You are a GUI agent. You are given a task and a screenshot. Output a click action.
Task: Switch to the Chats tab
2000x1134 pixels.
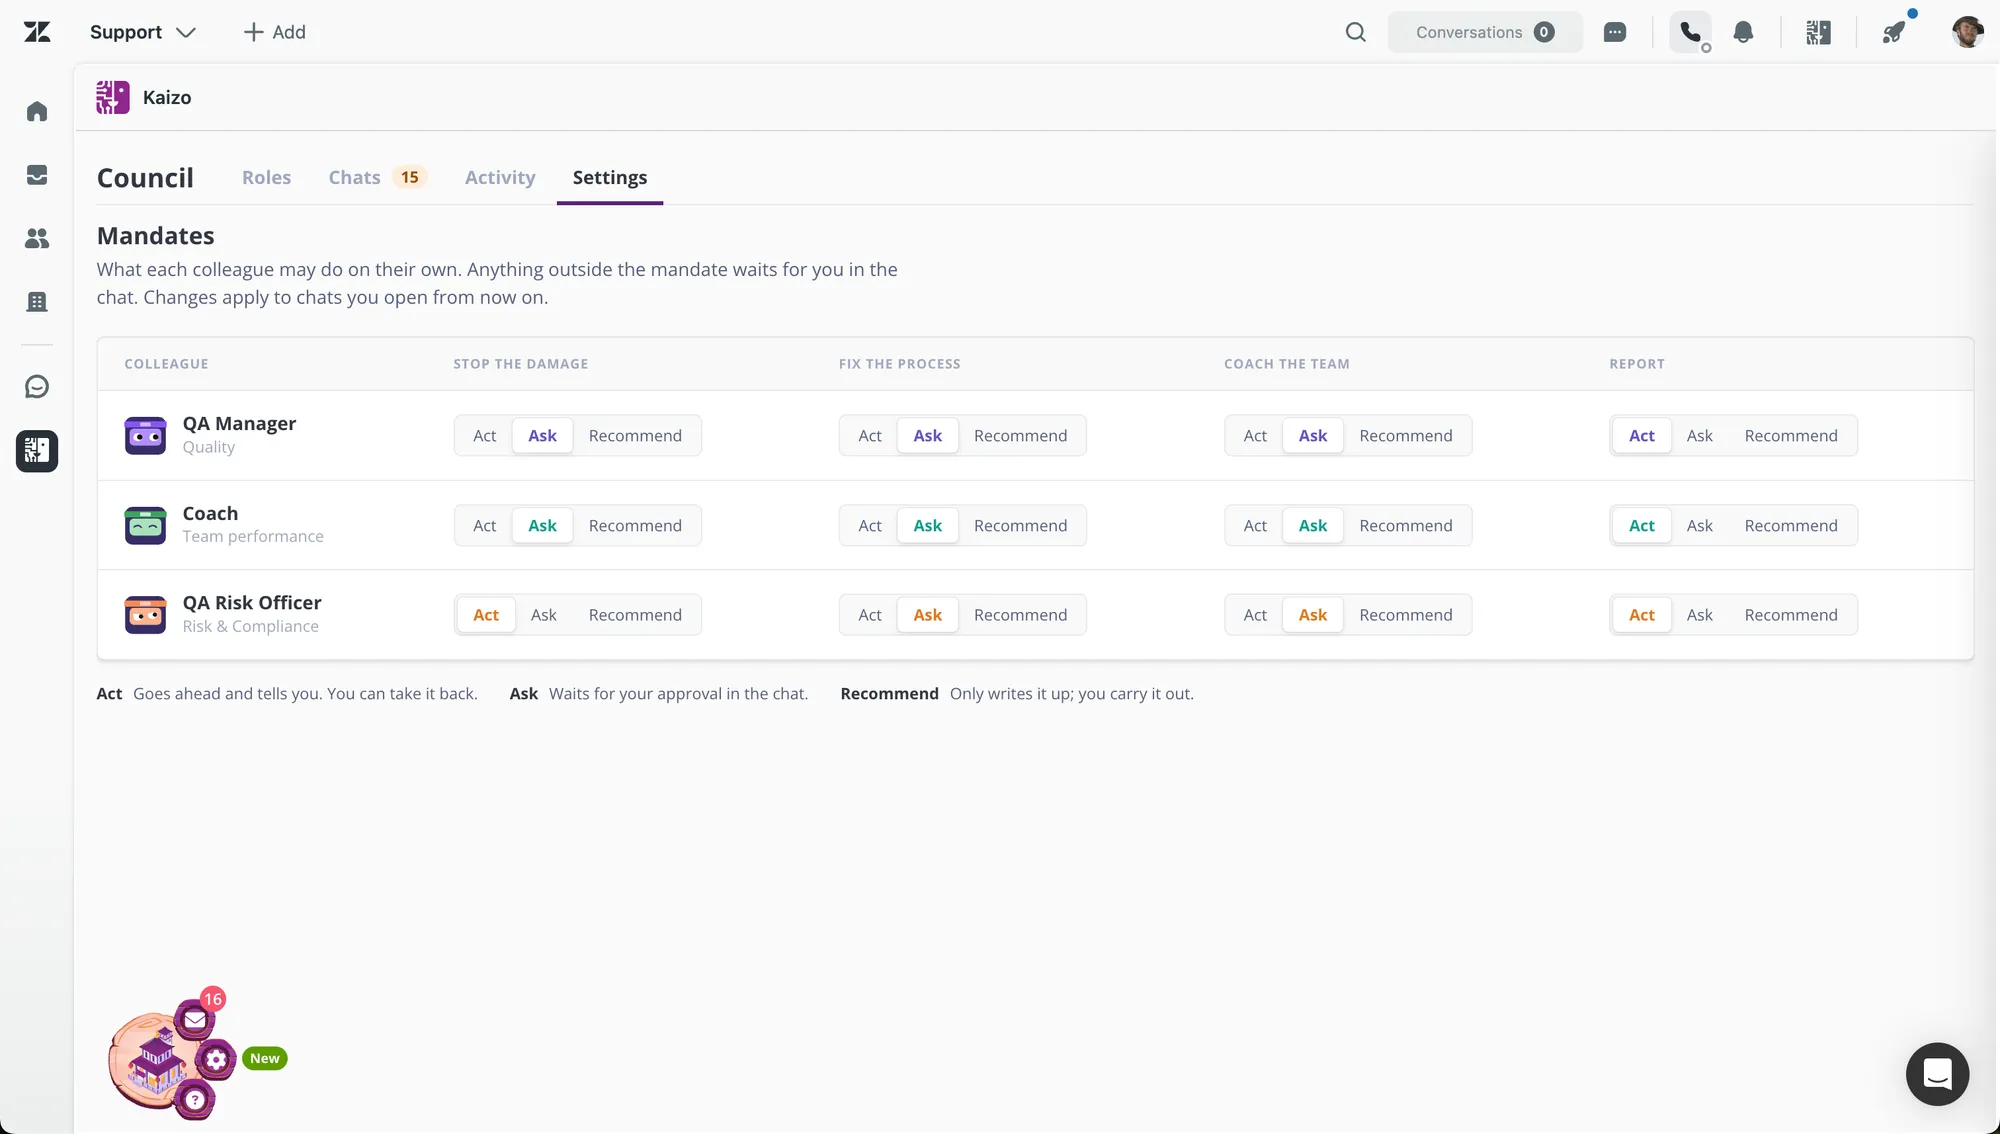[377, 177]
